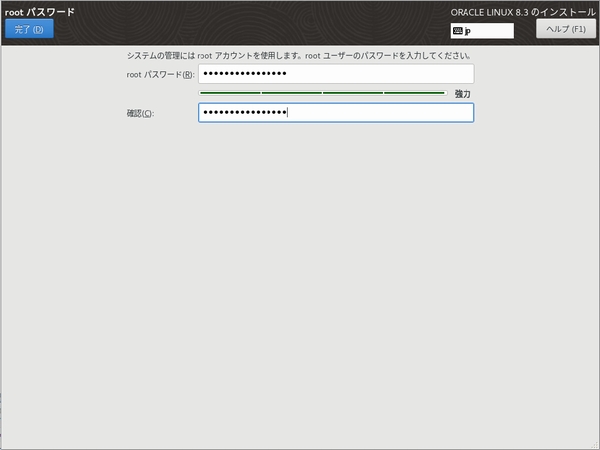Click the keyboard icon beside jp
This screenshot has height=450, width=600.
pos(457,31)
